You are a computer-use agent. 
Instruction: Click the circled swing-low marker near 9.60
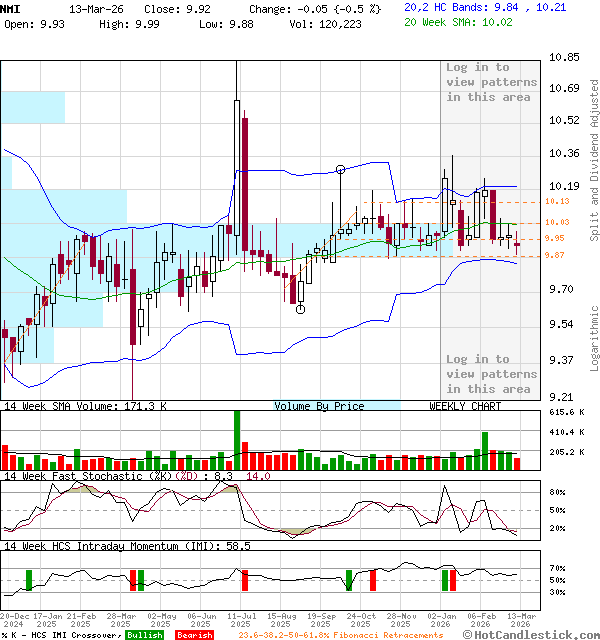tap(300, 309)
